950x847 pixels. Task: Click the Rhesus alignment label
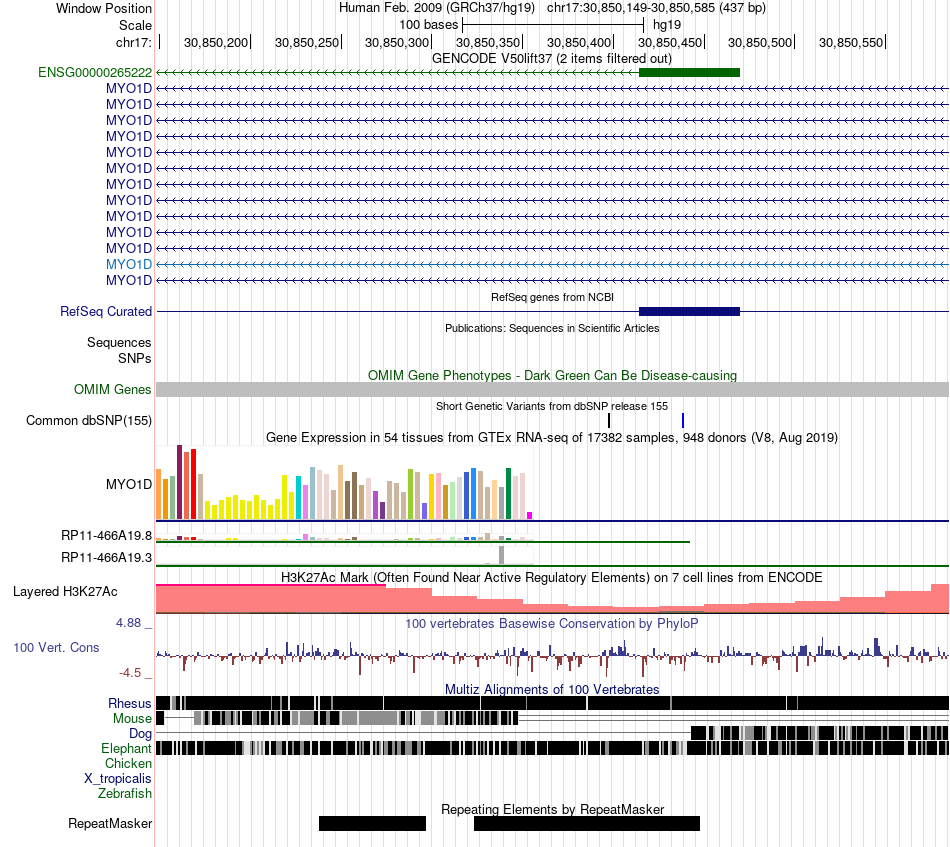tap(130, 703)
